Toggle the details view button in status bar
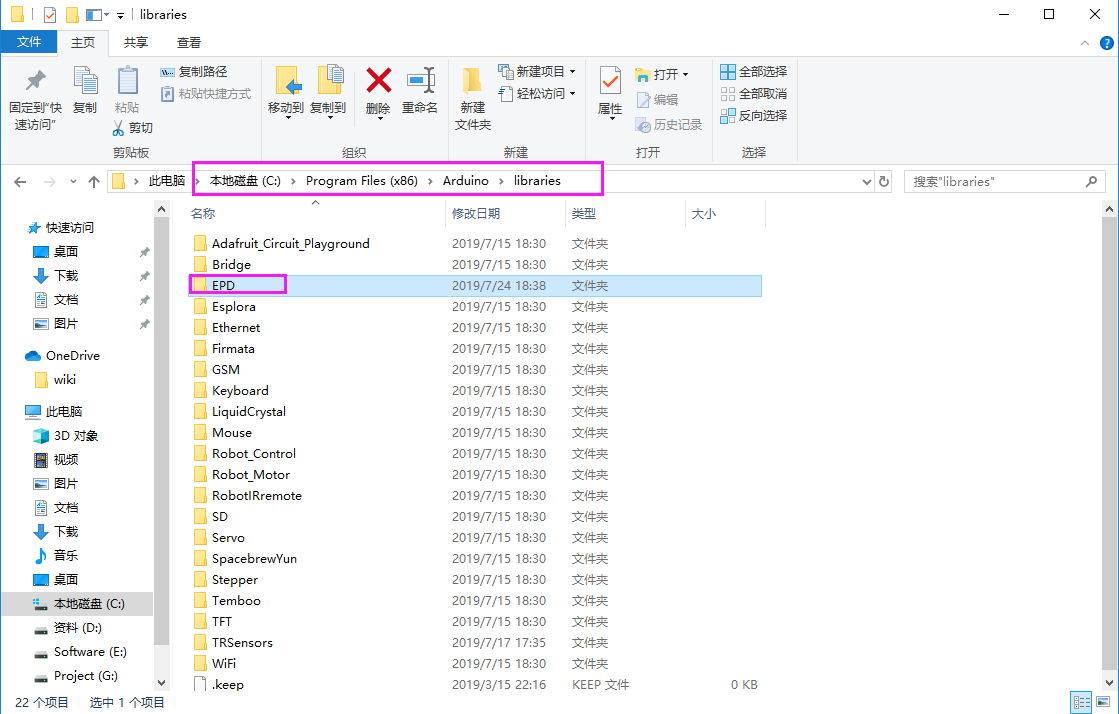The image size is (1119, 714). click(x=1081, y=702)
